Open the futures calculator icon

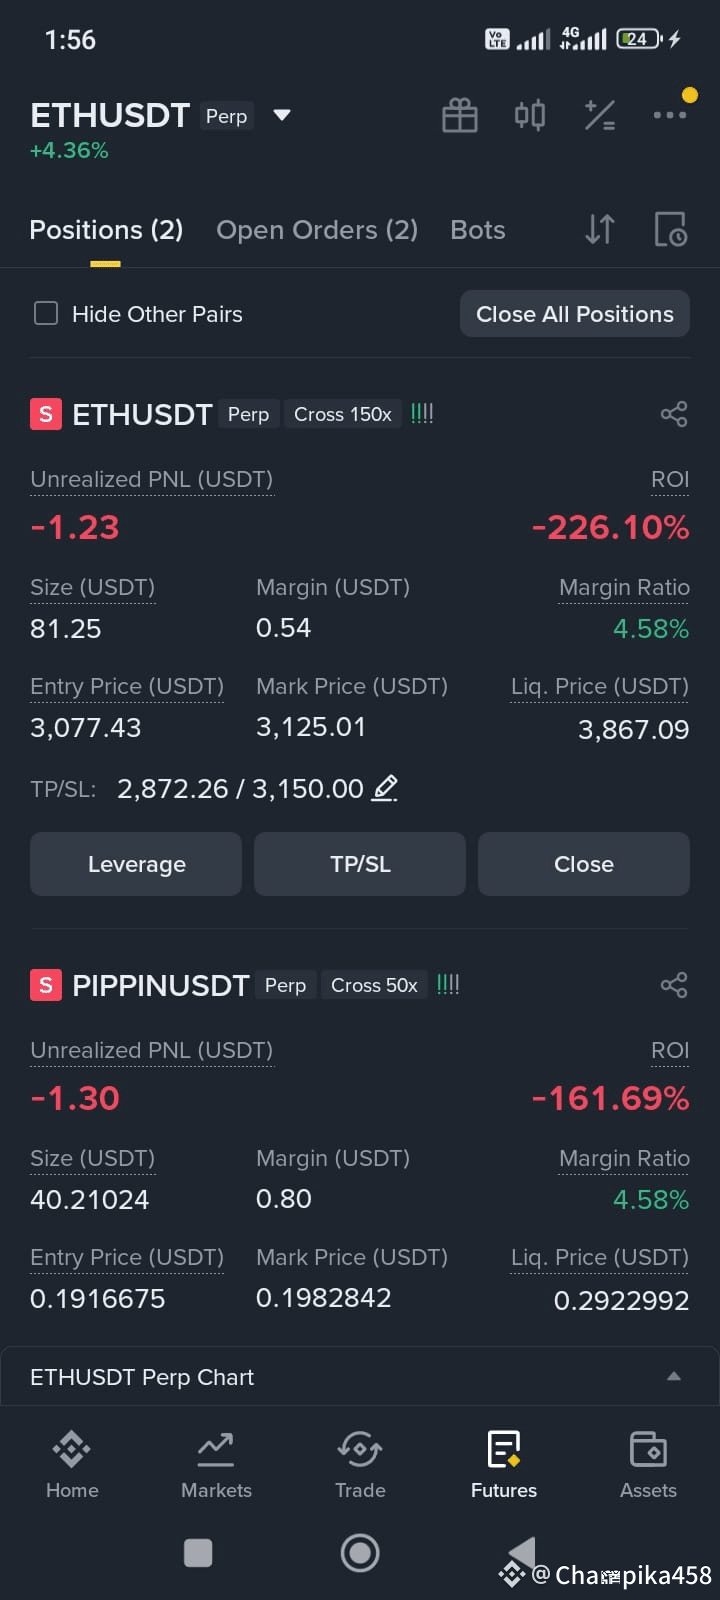pos(600,116)
